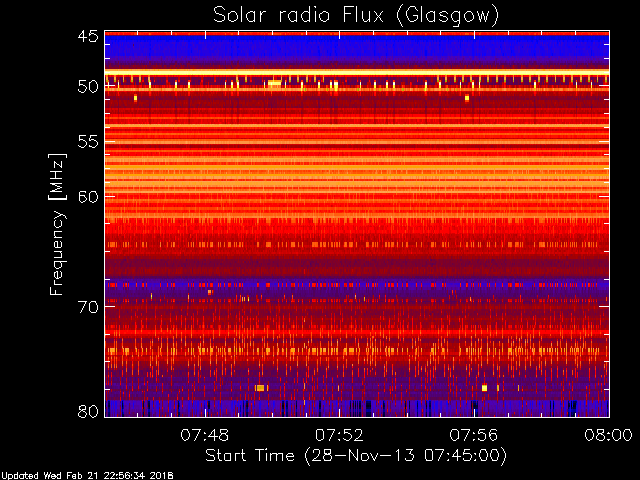Click the 07:56 time tick label
Screen dimensions: 640x480
tap(474, 435)
